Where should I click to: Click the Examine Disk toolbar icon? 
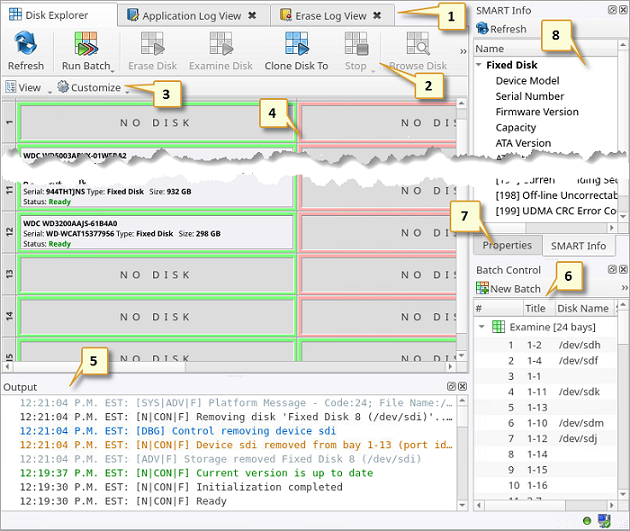point(221,43)
